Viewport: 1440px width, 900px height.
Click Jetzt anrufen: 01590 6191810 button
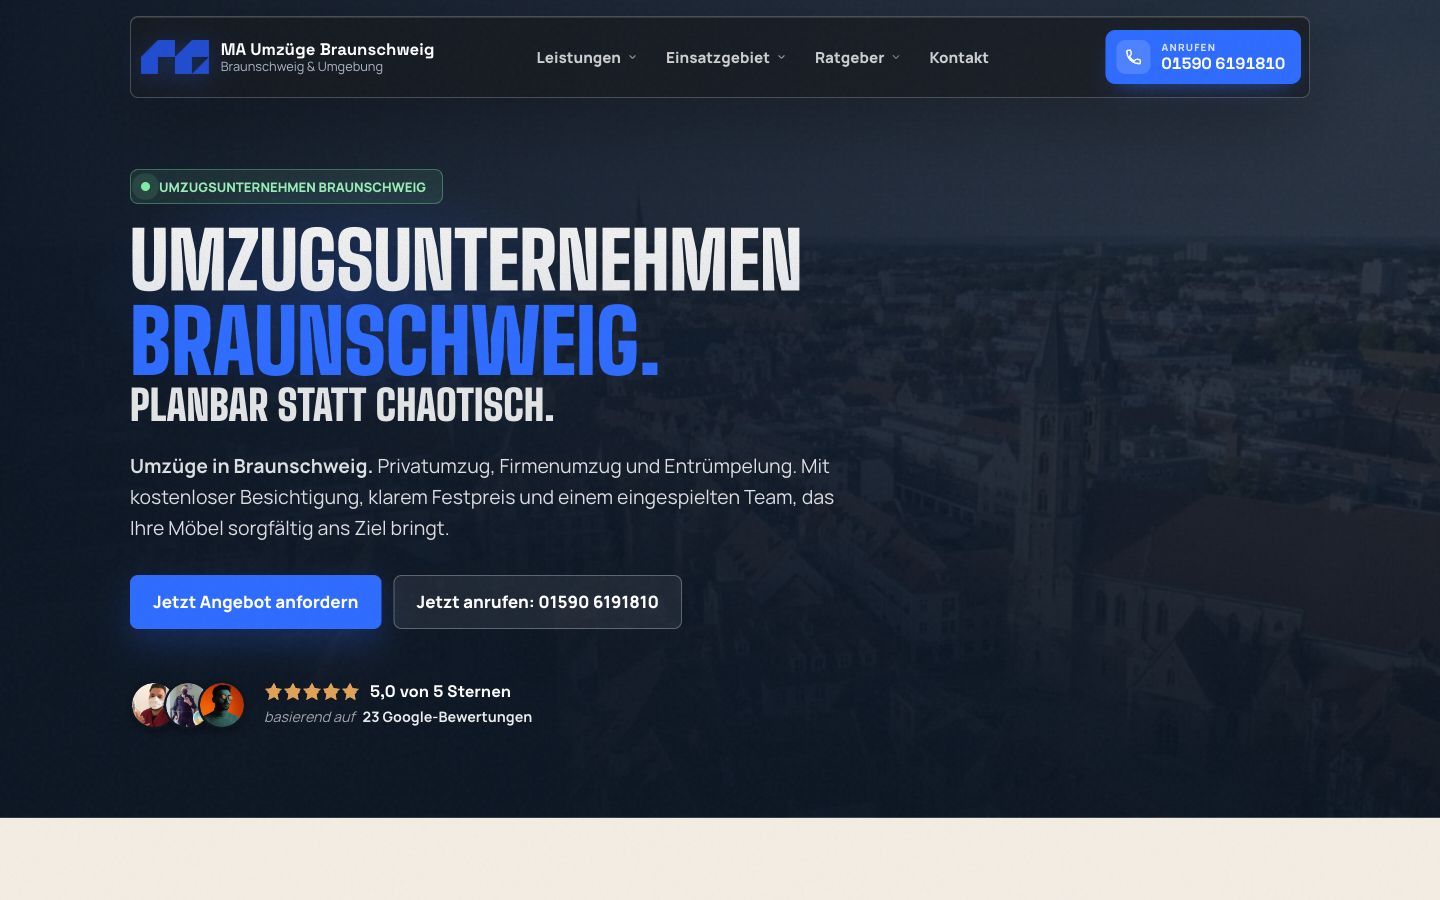538,602
